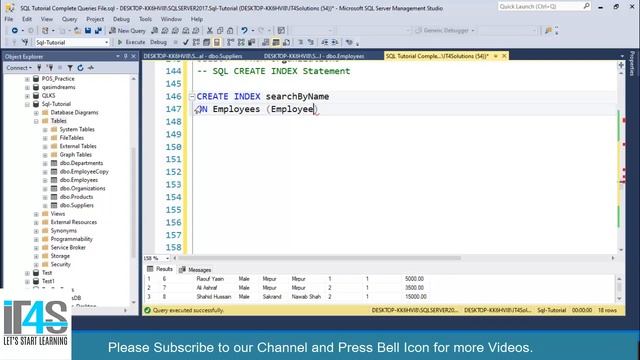Click the Navigate Backward icon

[x=15, y=31]
